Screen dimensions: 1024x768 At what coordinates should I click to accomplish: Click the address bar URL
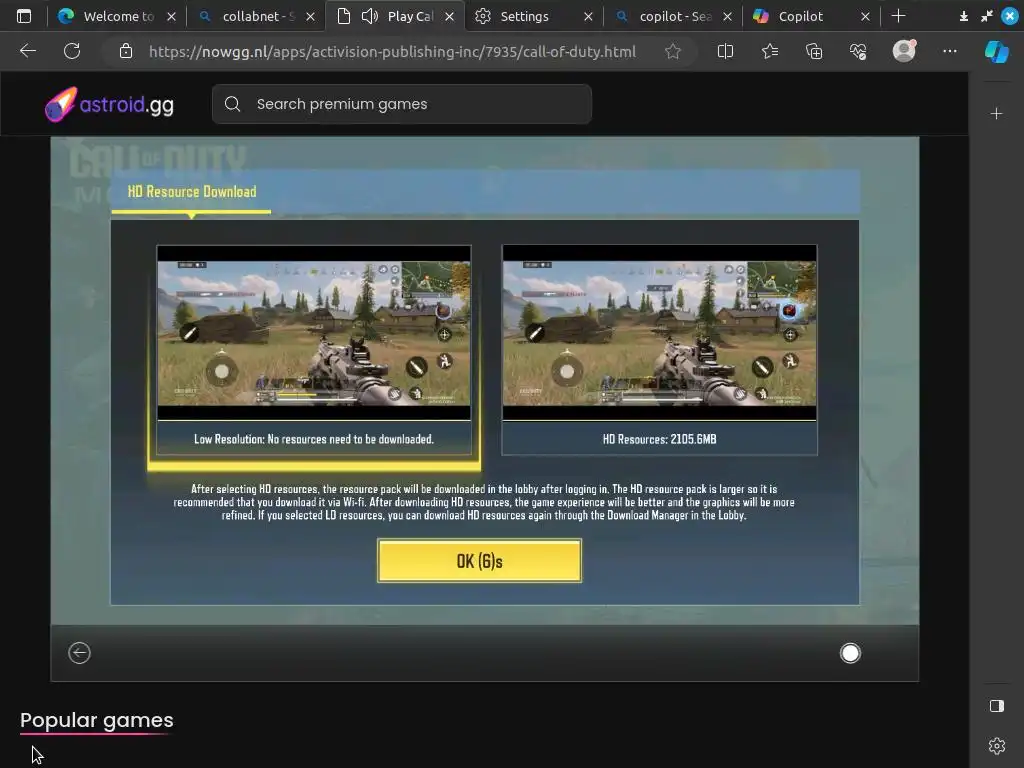pos(392,52)
